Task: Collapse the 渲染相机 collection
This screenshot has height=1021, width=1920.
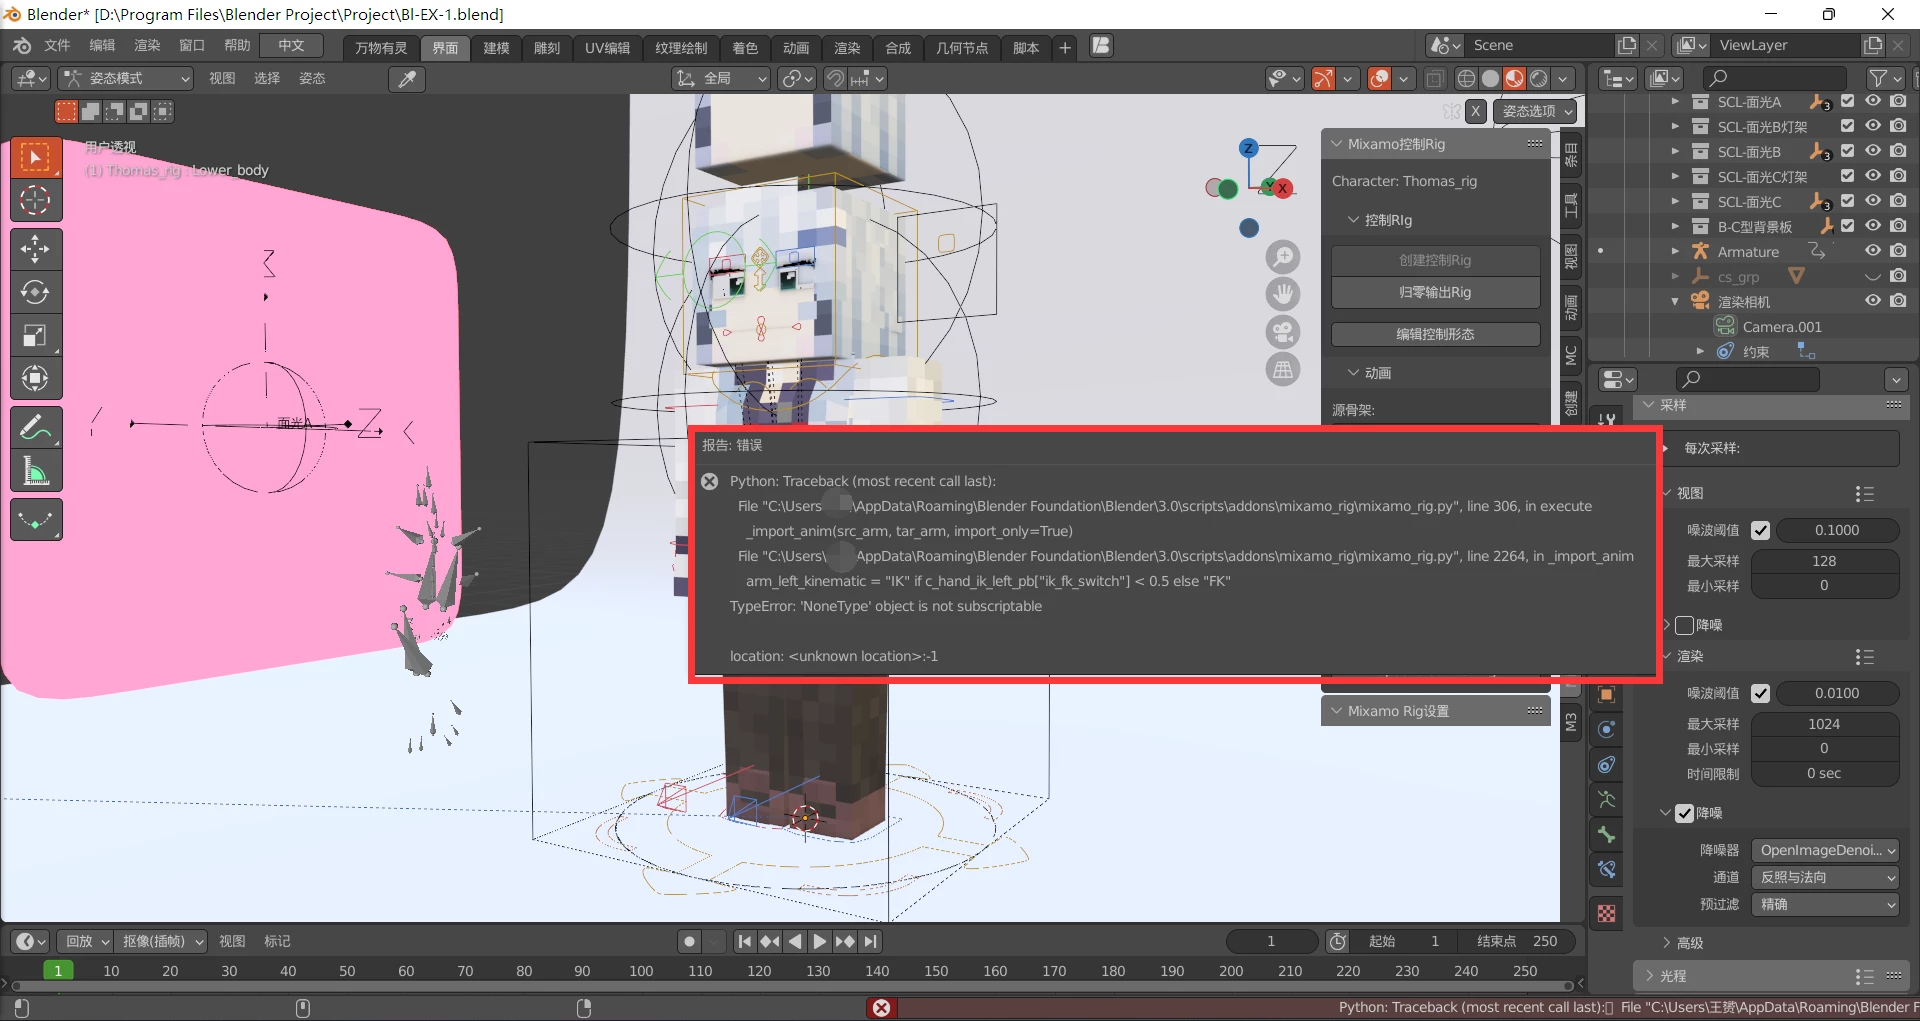Action: 1675,301
